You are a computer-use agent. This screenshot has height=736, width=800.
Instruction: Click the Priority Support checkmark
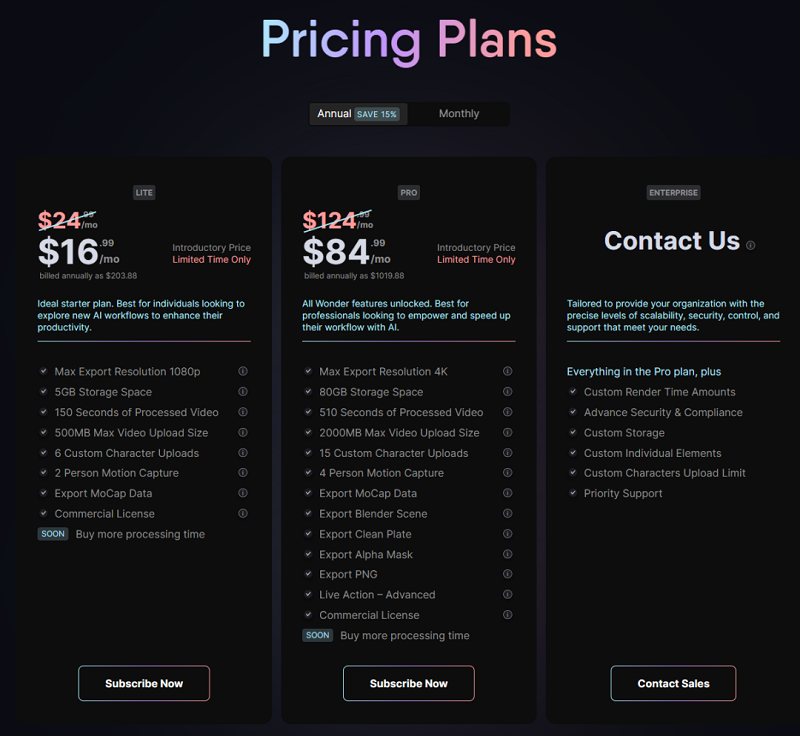tap(572, 493)
